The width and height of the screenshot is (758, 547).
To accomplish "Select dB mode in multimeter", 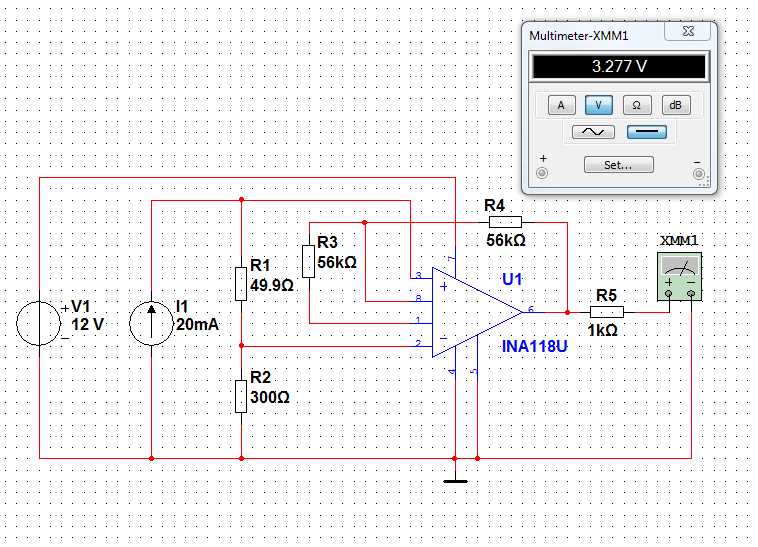I will coord(675,105).
